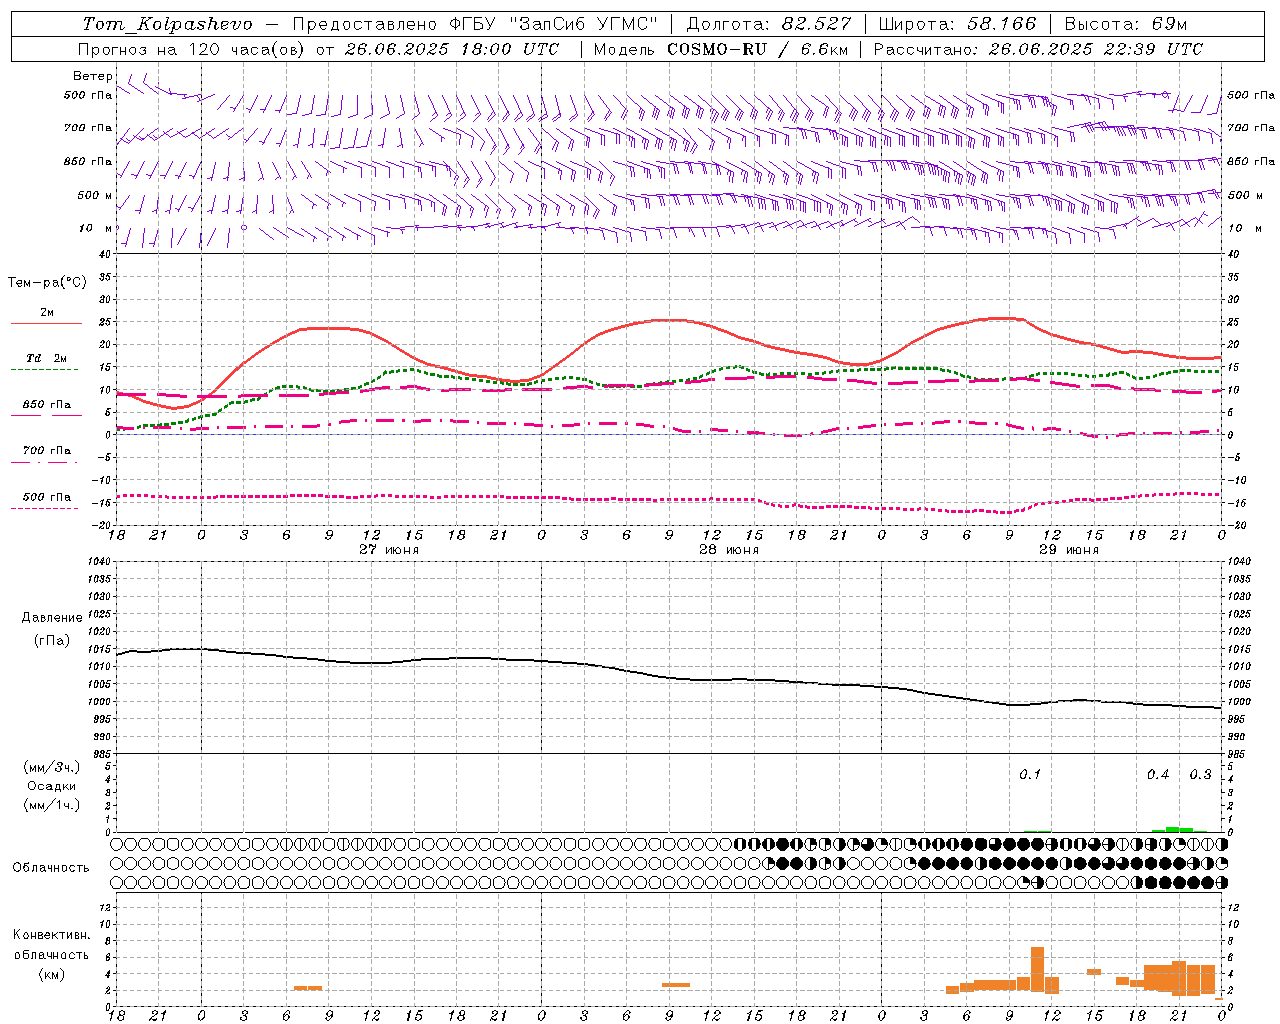Click the Tom_Kolpashevo station title
This screenshot has height=1024, width=1280.
tap(167, 24)
